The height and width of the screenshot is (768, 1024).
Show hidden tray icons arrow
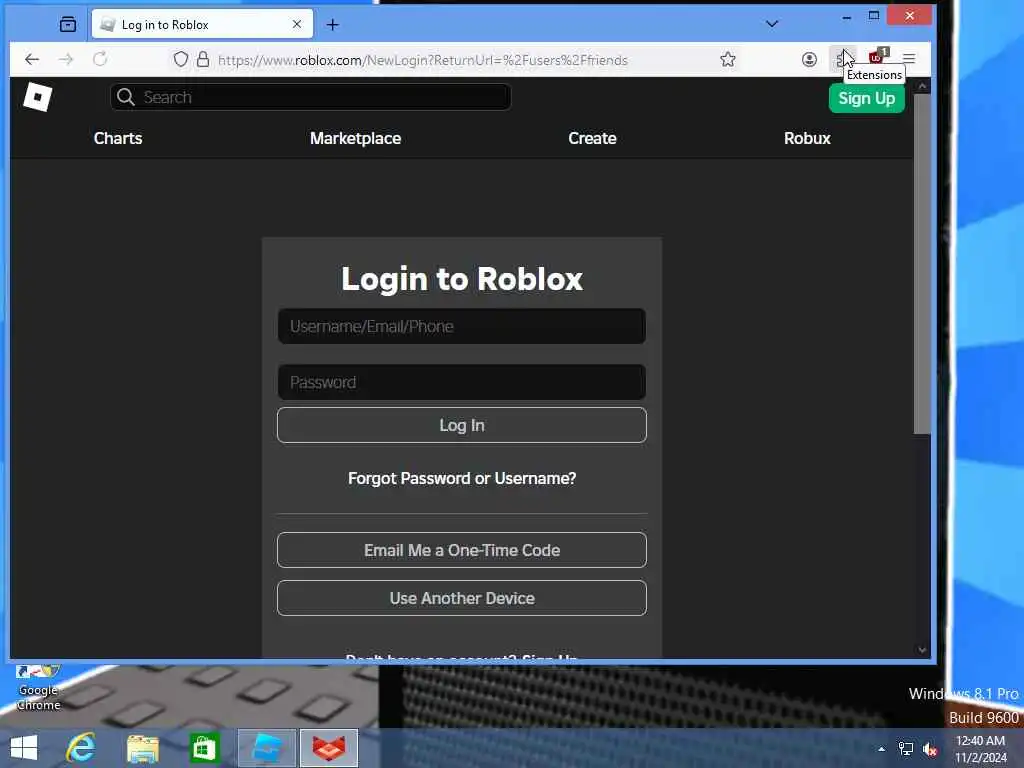(x=882, y=749)
